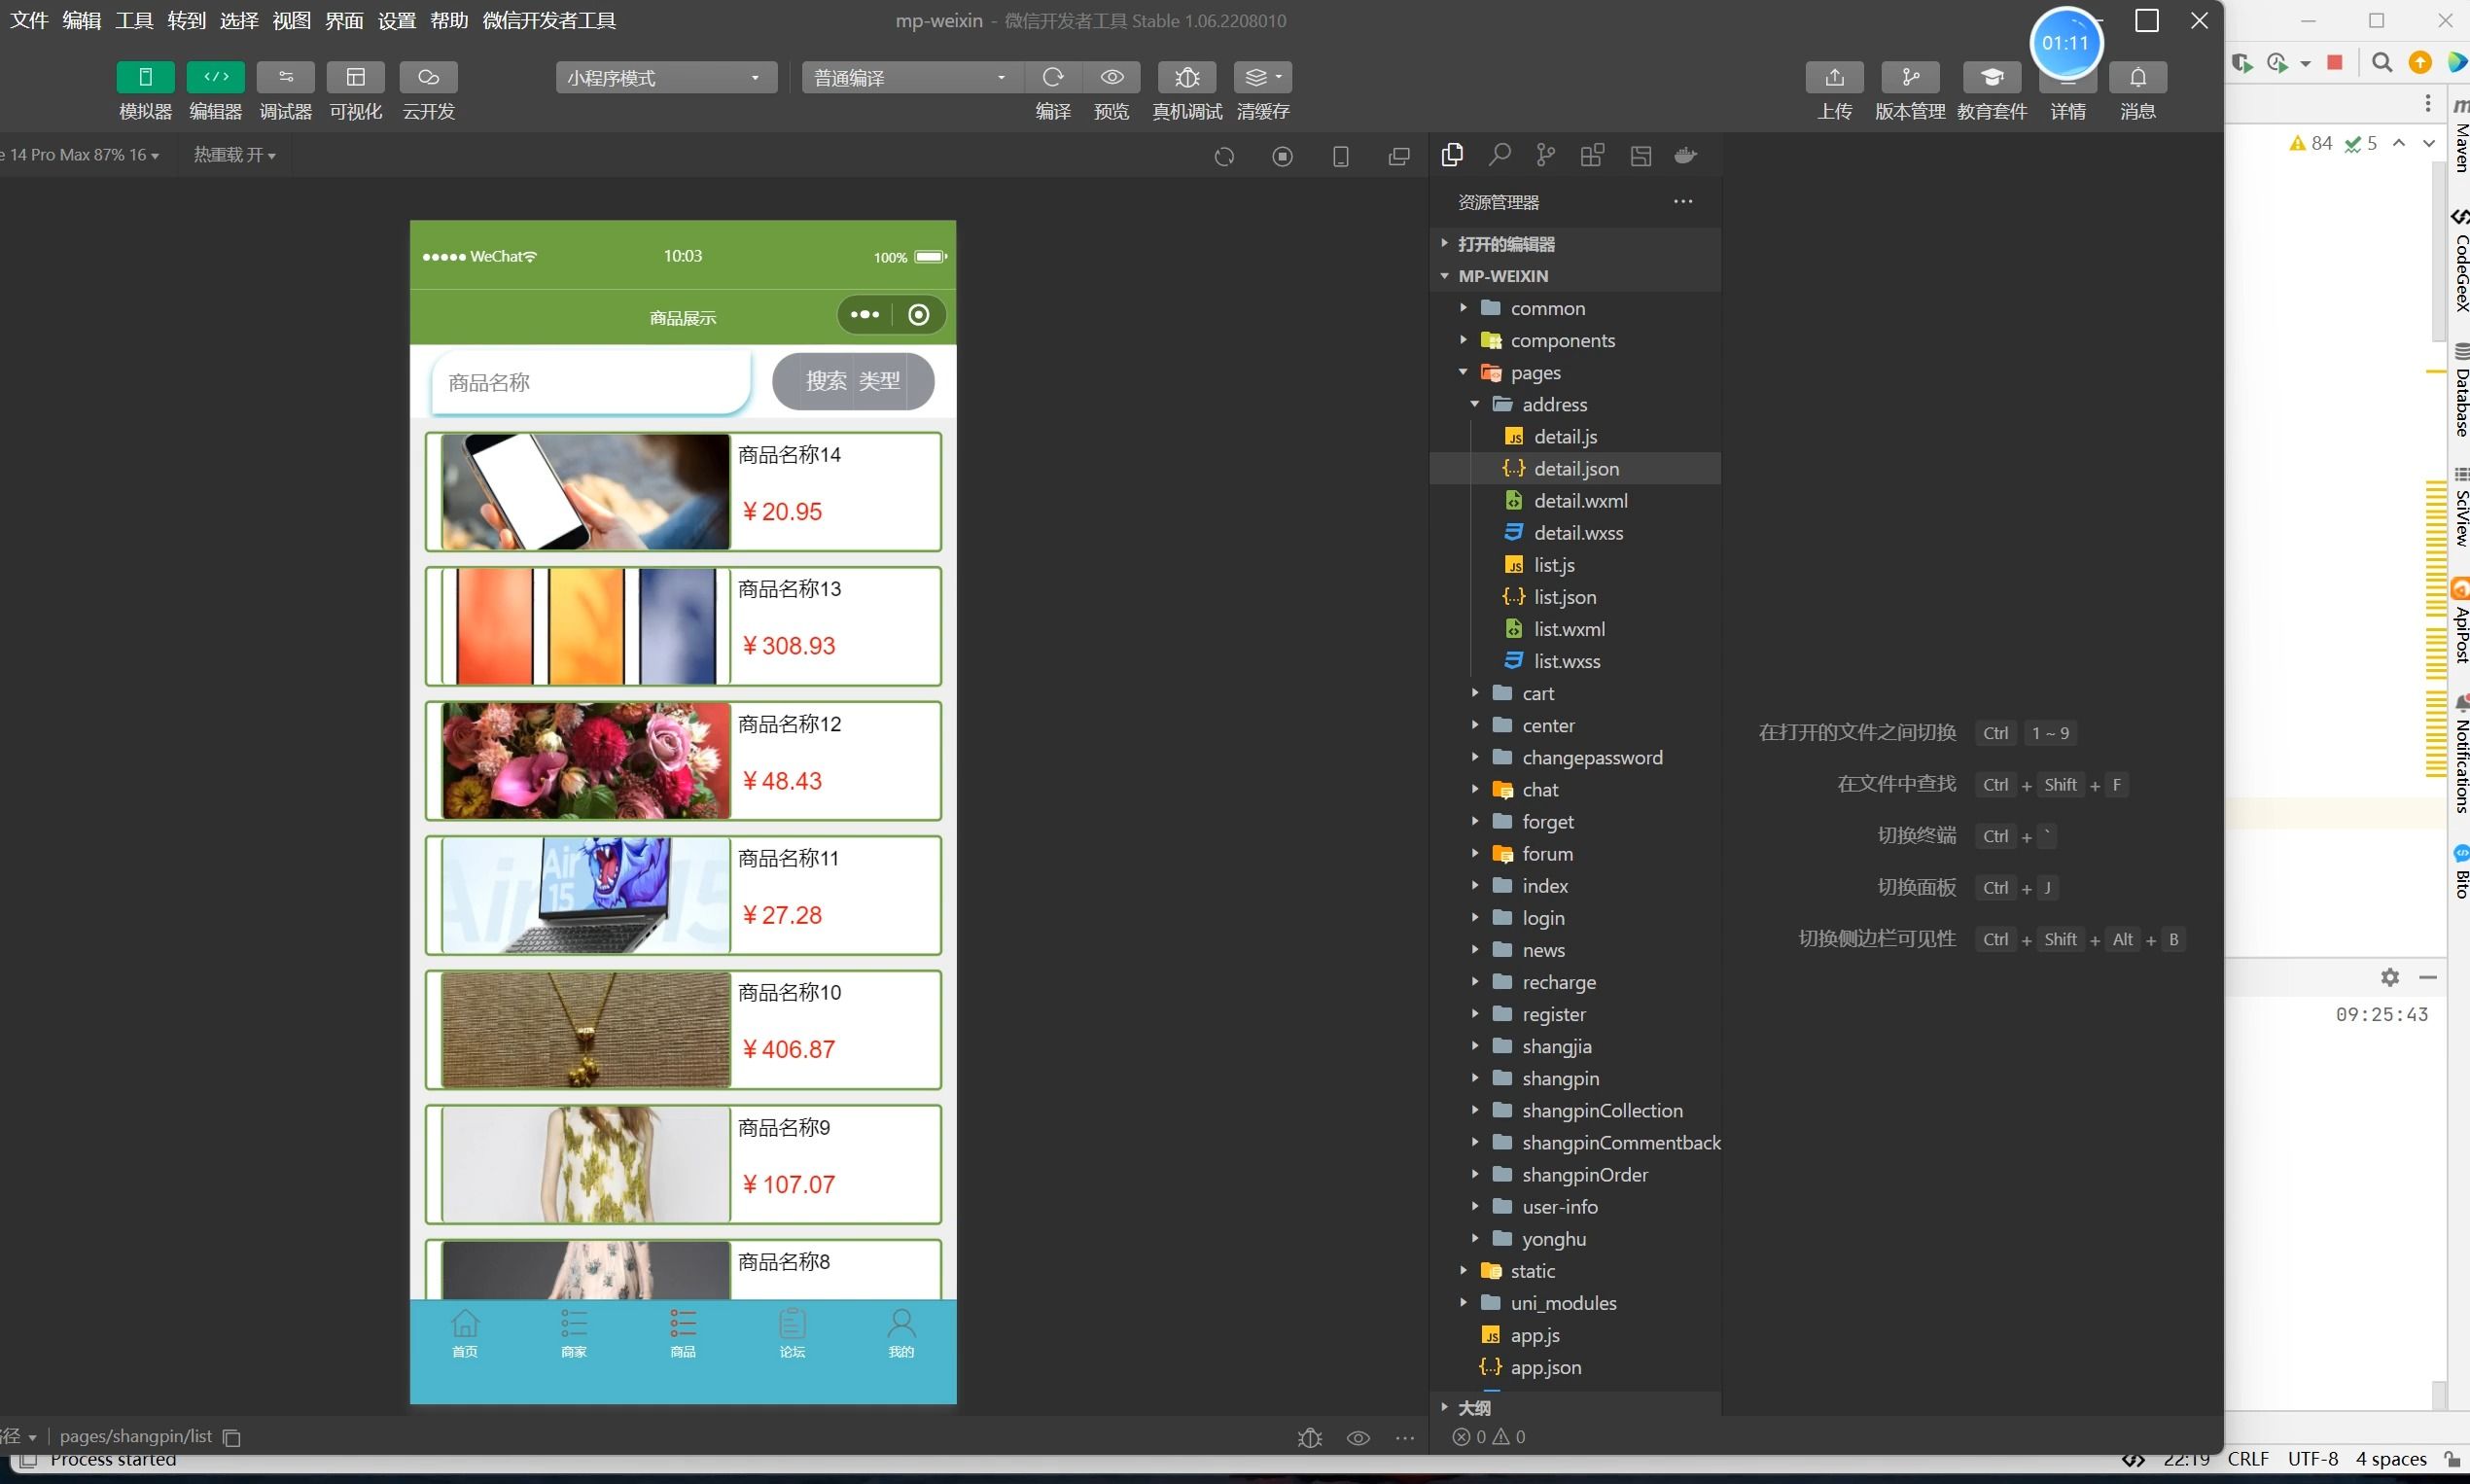2470x1484 pixels.
Task: Open the 设置 menu
Action: (396, 20)
